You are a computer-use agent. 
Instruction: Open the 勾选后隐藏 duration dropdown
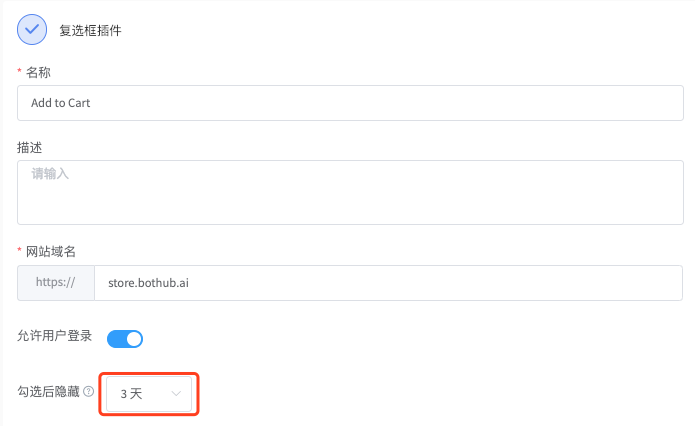point(149,394)
